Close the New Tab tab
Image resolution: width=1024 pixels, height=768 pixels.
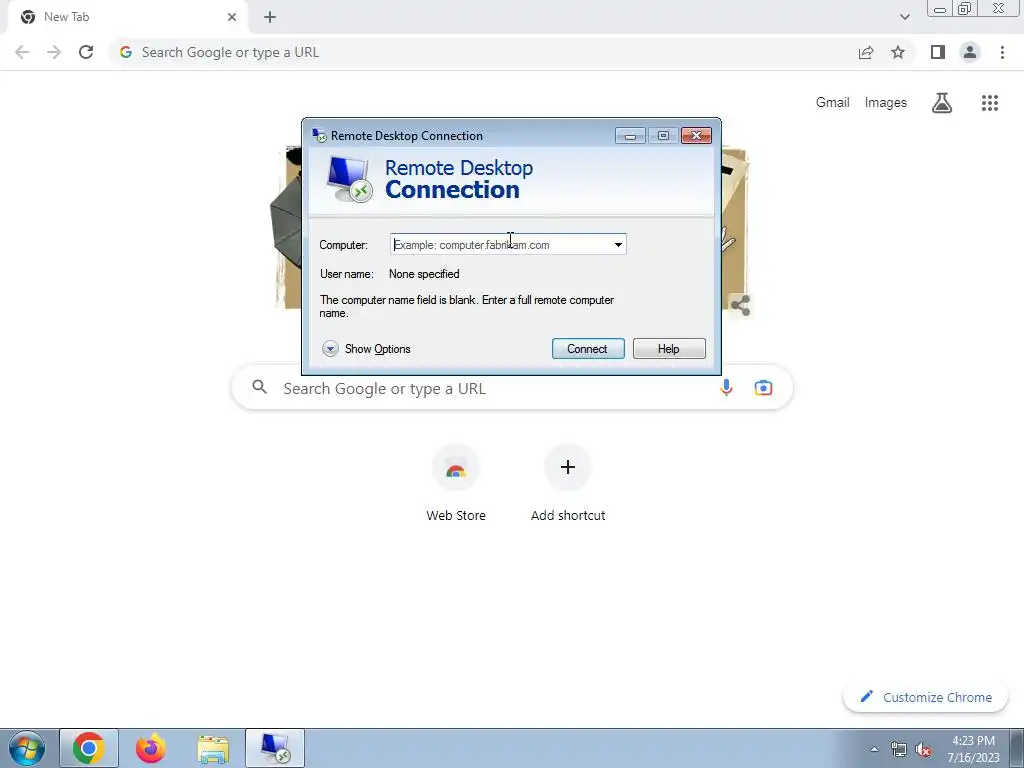coord(232,17)
